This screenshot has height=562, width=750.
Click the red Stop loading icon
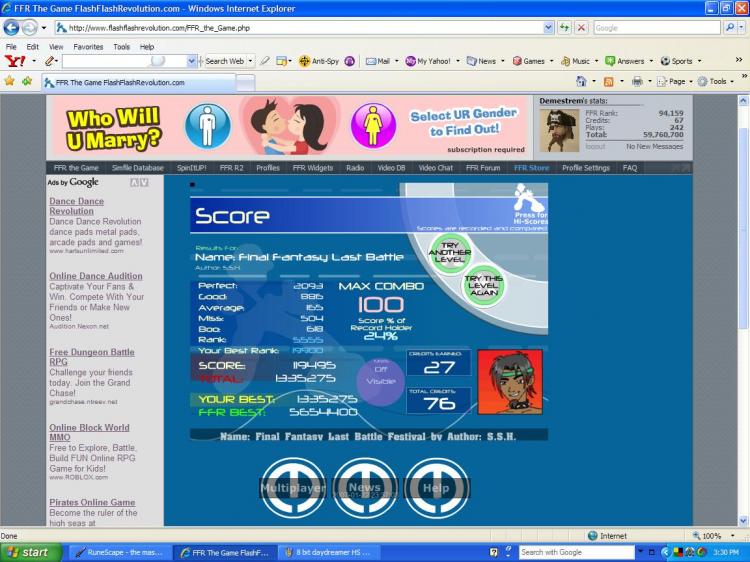point(581,28)
